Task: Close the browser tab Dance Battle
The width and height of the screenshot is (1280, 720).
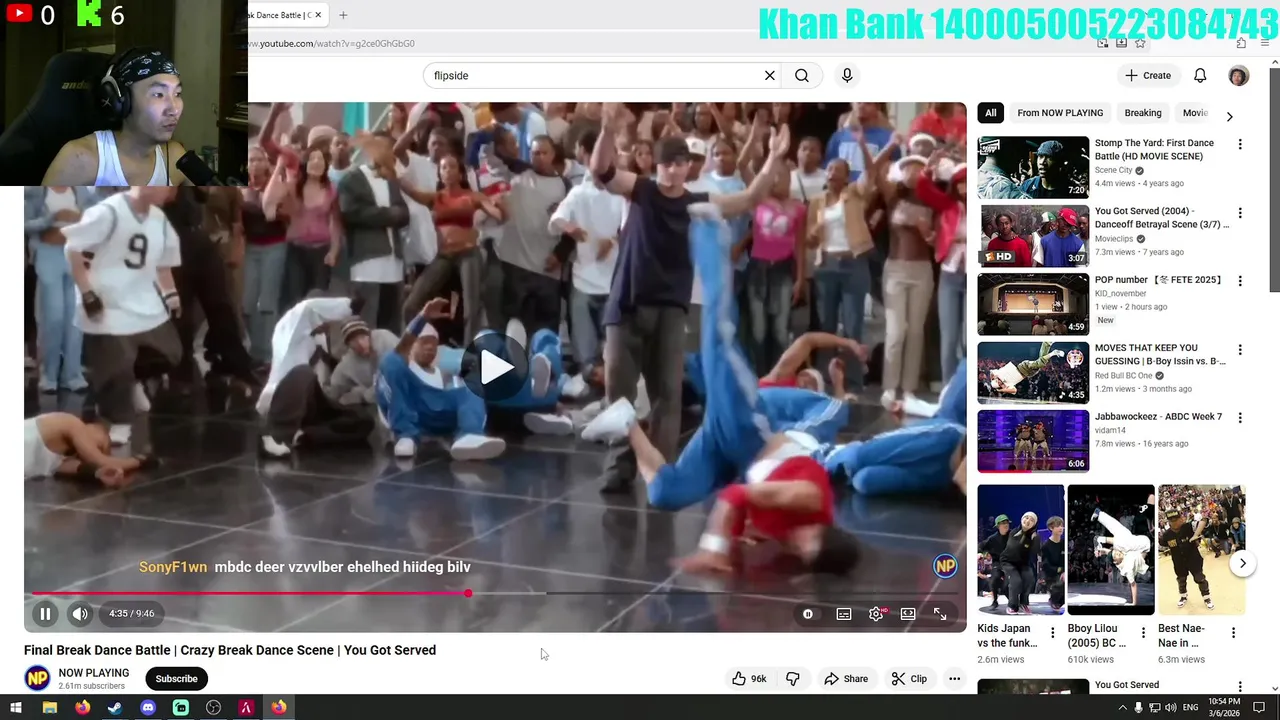Action: pos(318,15)
